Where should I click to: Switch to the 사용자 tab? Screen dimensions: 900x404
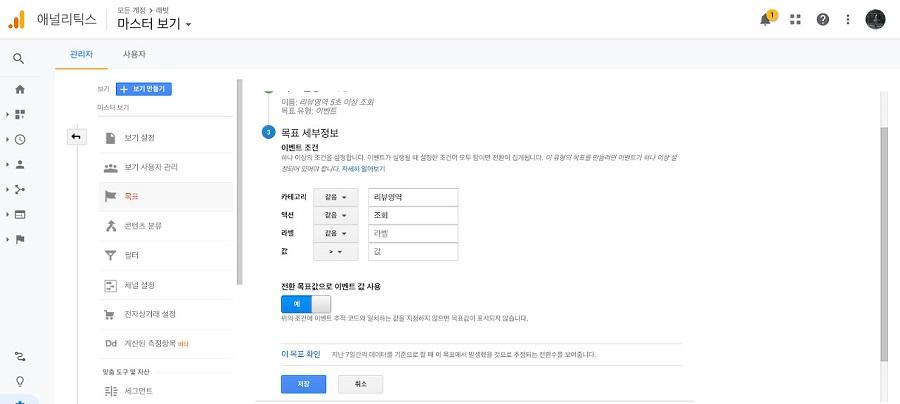[134, 55]
